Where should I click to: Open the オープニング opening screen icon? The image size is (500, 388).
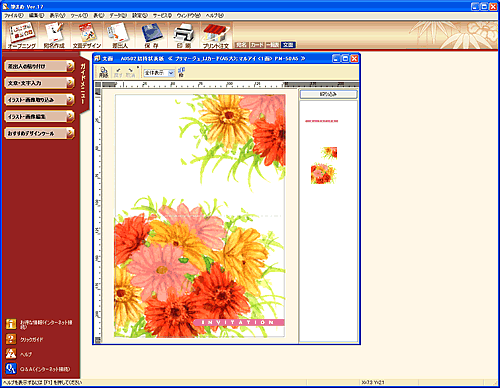[21, 35]
